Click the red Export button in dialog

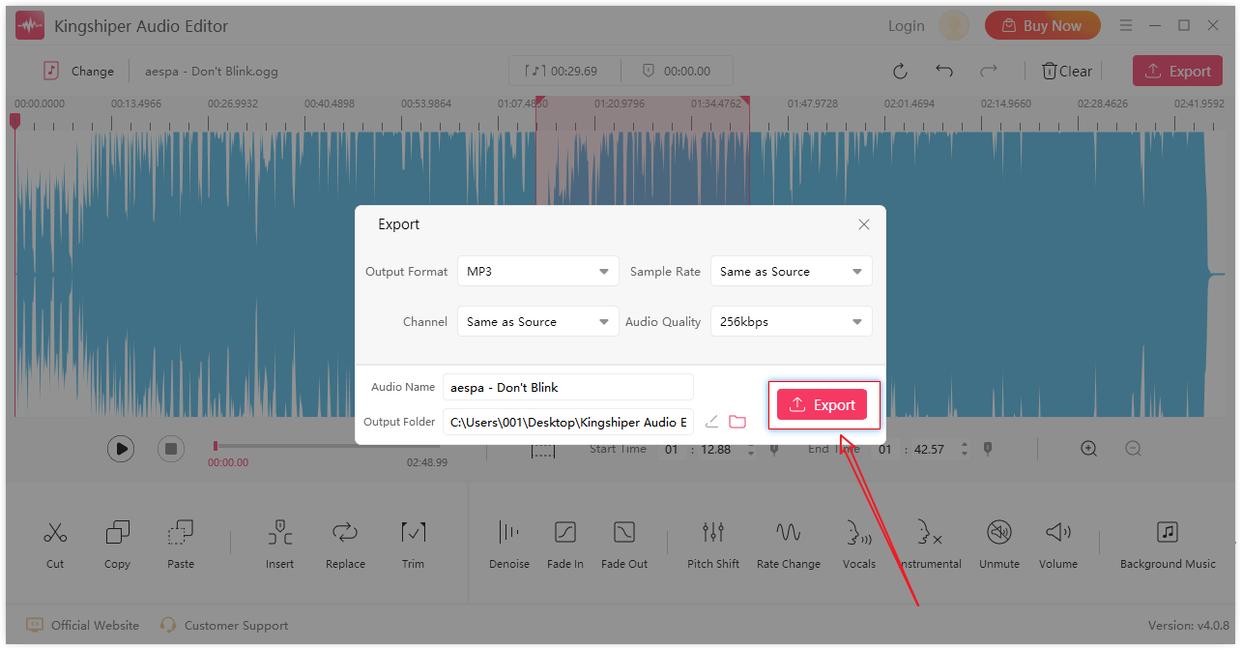click(x=822, y=405)
